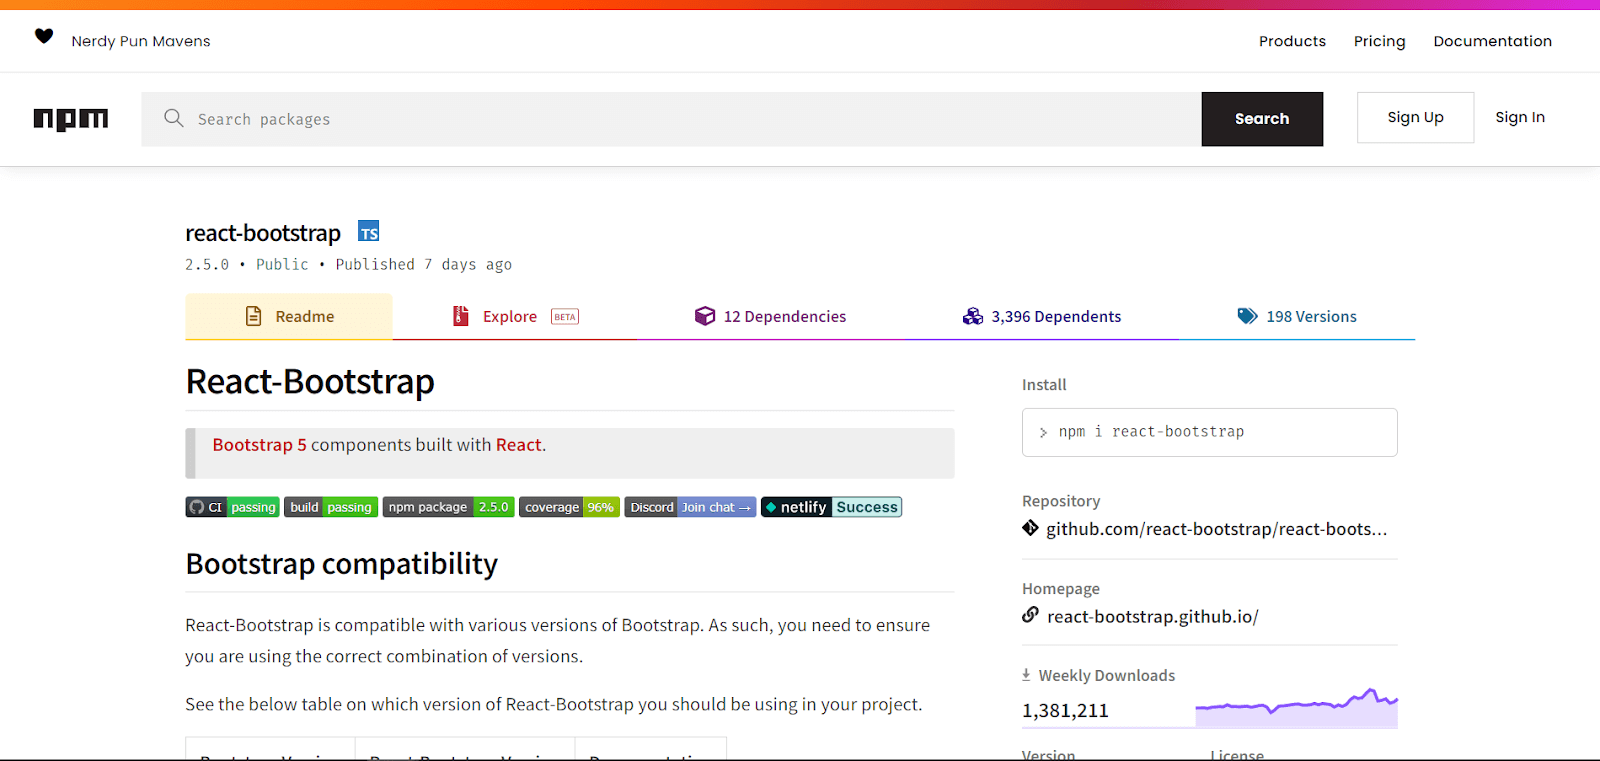The image size is (1600, 761).
Task: Click the weekly downloads sparkline chart
Action: point(1296,706)
